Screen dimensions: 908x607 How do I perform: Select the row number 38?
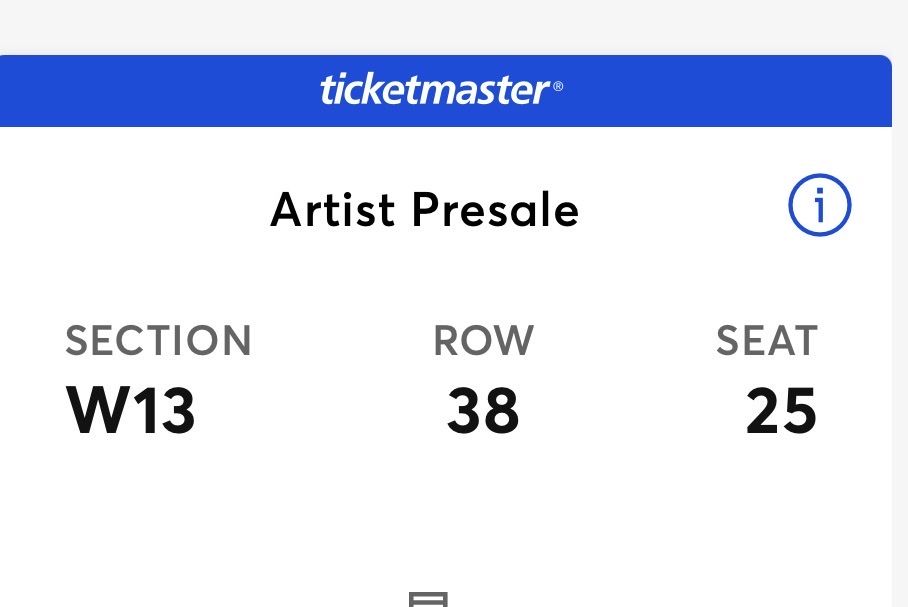(483, 410)
